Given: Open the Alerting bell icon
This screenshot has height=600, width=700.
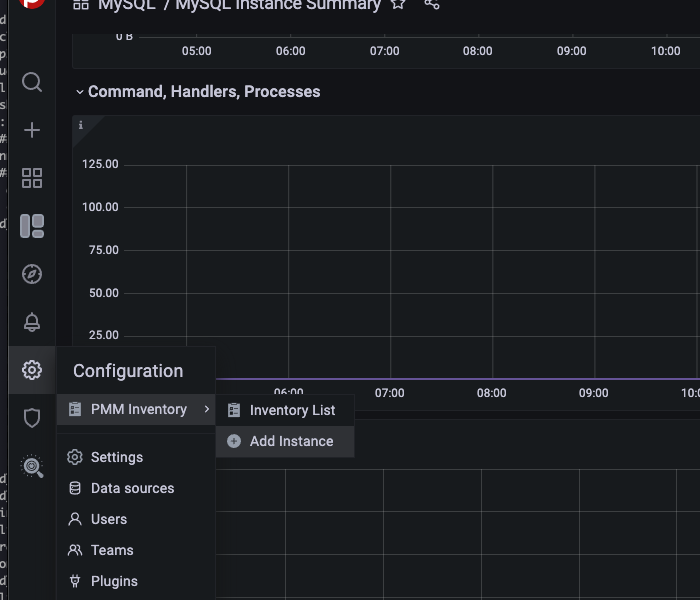Looking at the screenshot, I should coord(32,322).
